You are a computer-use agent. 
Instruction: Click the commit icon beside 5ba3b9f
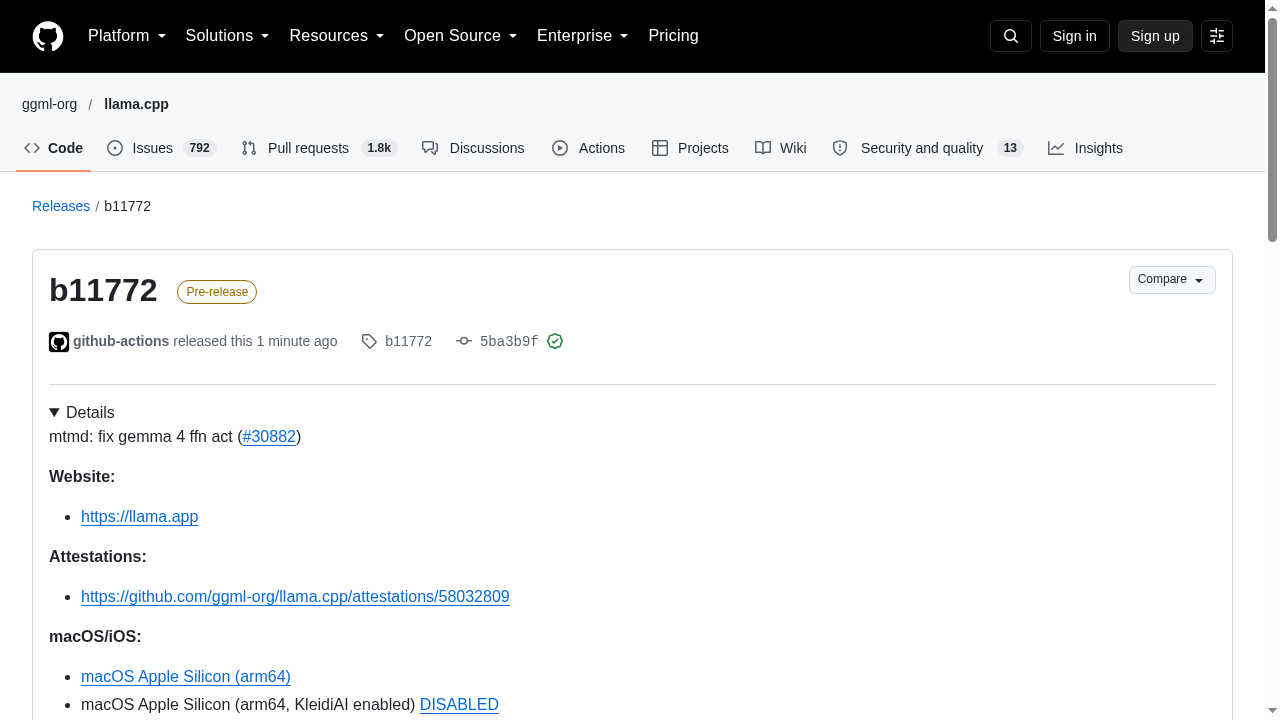(464, 341)
